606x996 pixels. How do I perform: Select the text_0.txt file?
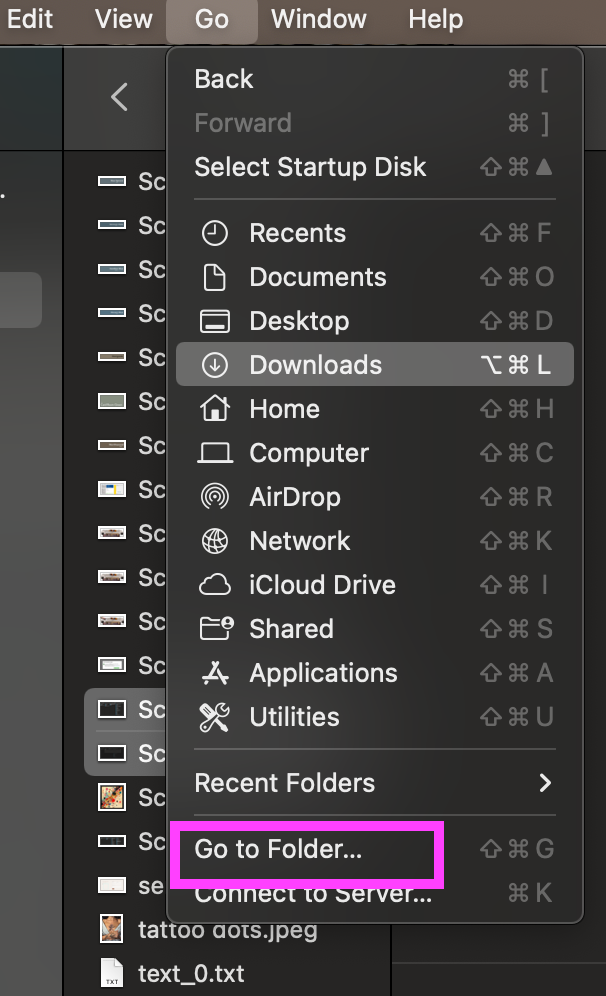pos(190,973)
